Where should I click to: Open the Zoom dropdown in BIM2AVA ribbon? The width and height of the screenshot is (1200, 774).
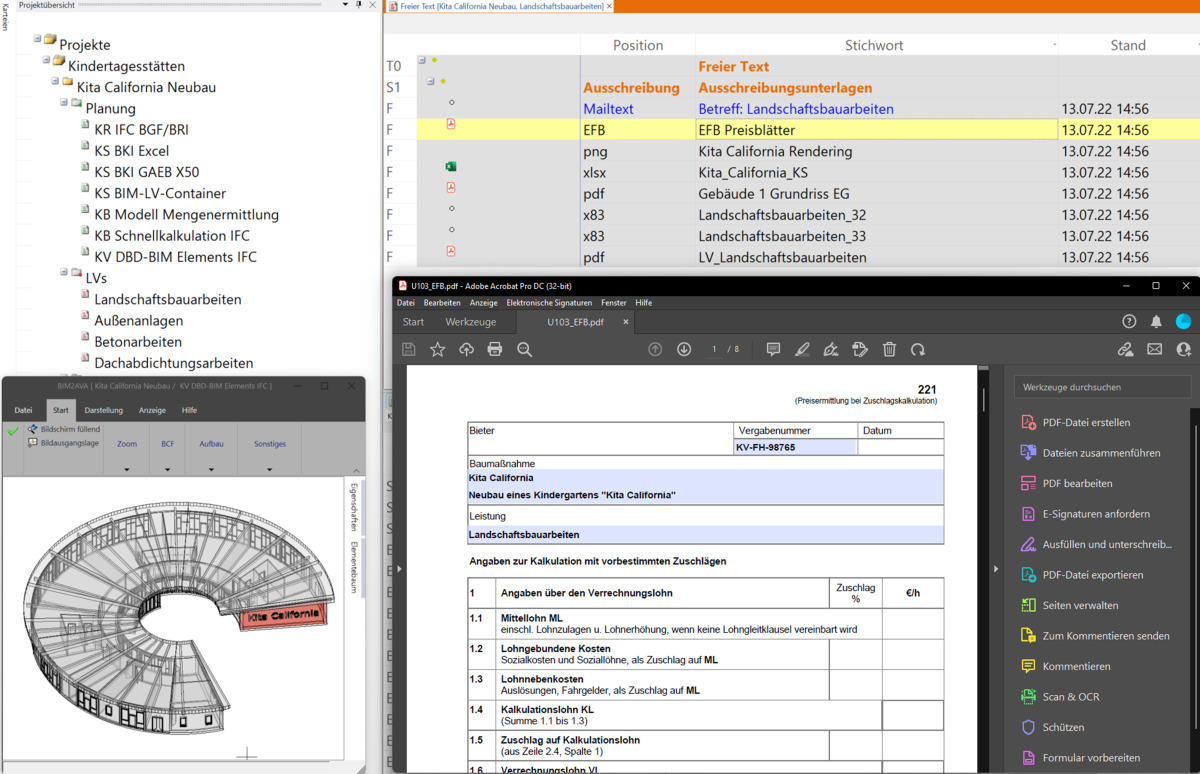(127, 455)
